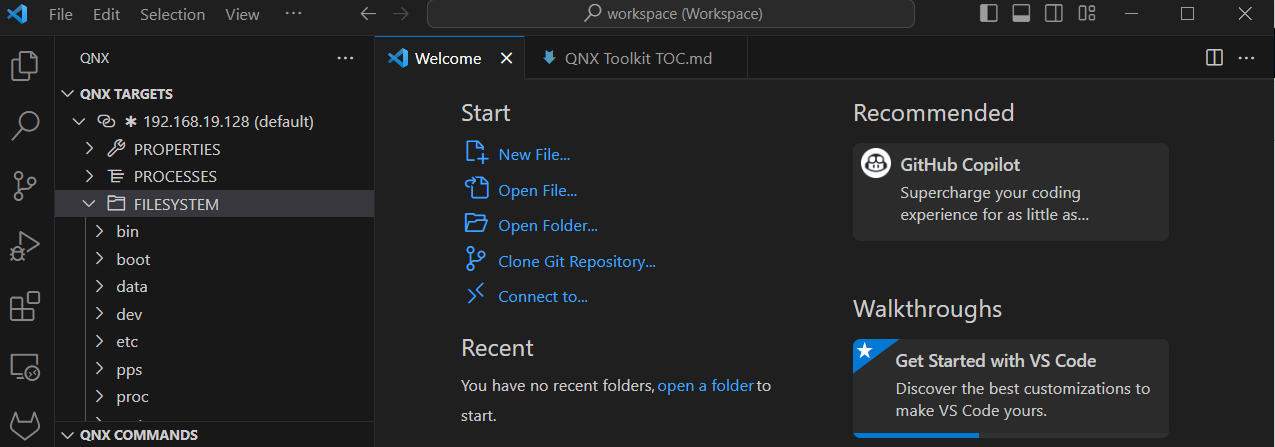The image size is (1275, 447).
Task: Click the VS Code logo in title bar
Action: click(x=17, y=14)
